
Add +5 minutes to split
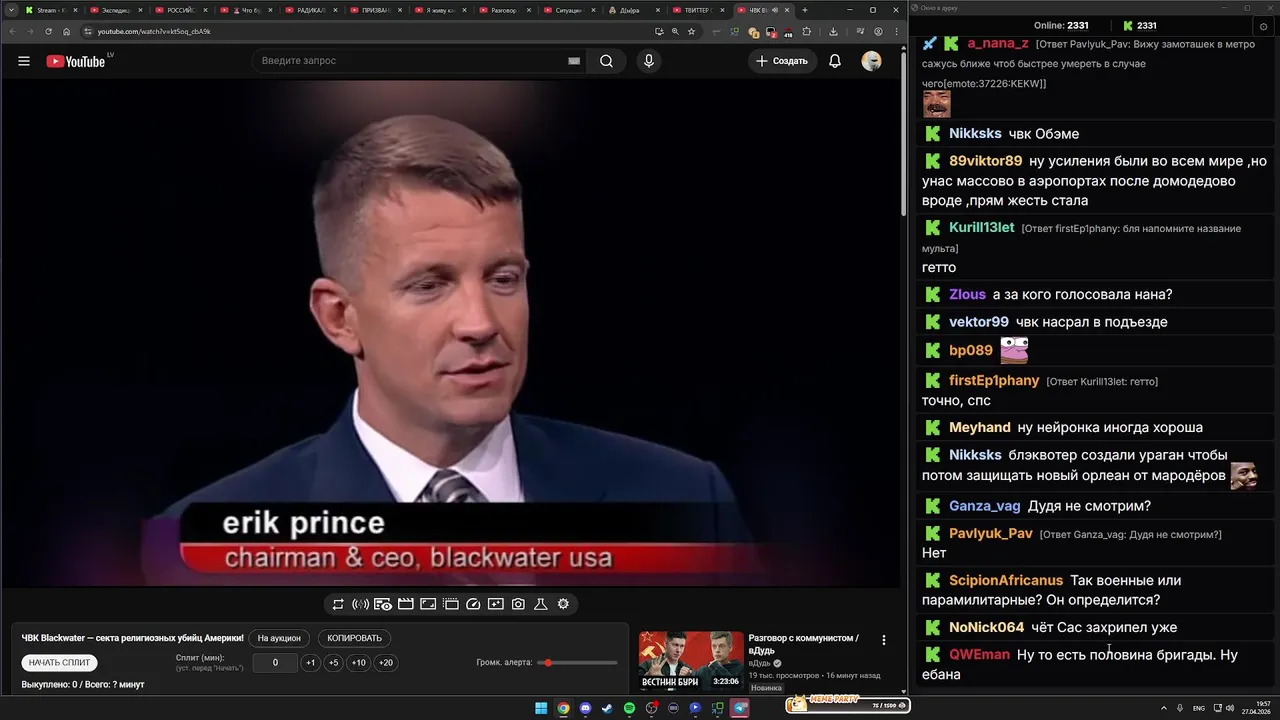pyautogui.click(x=333, y=662)
